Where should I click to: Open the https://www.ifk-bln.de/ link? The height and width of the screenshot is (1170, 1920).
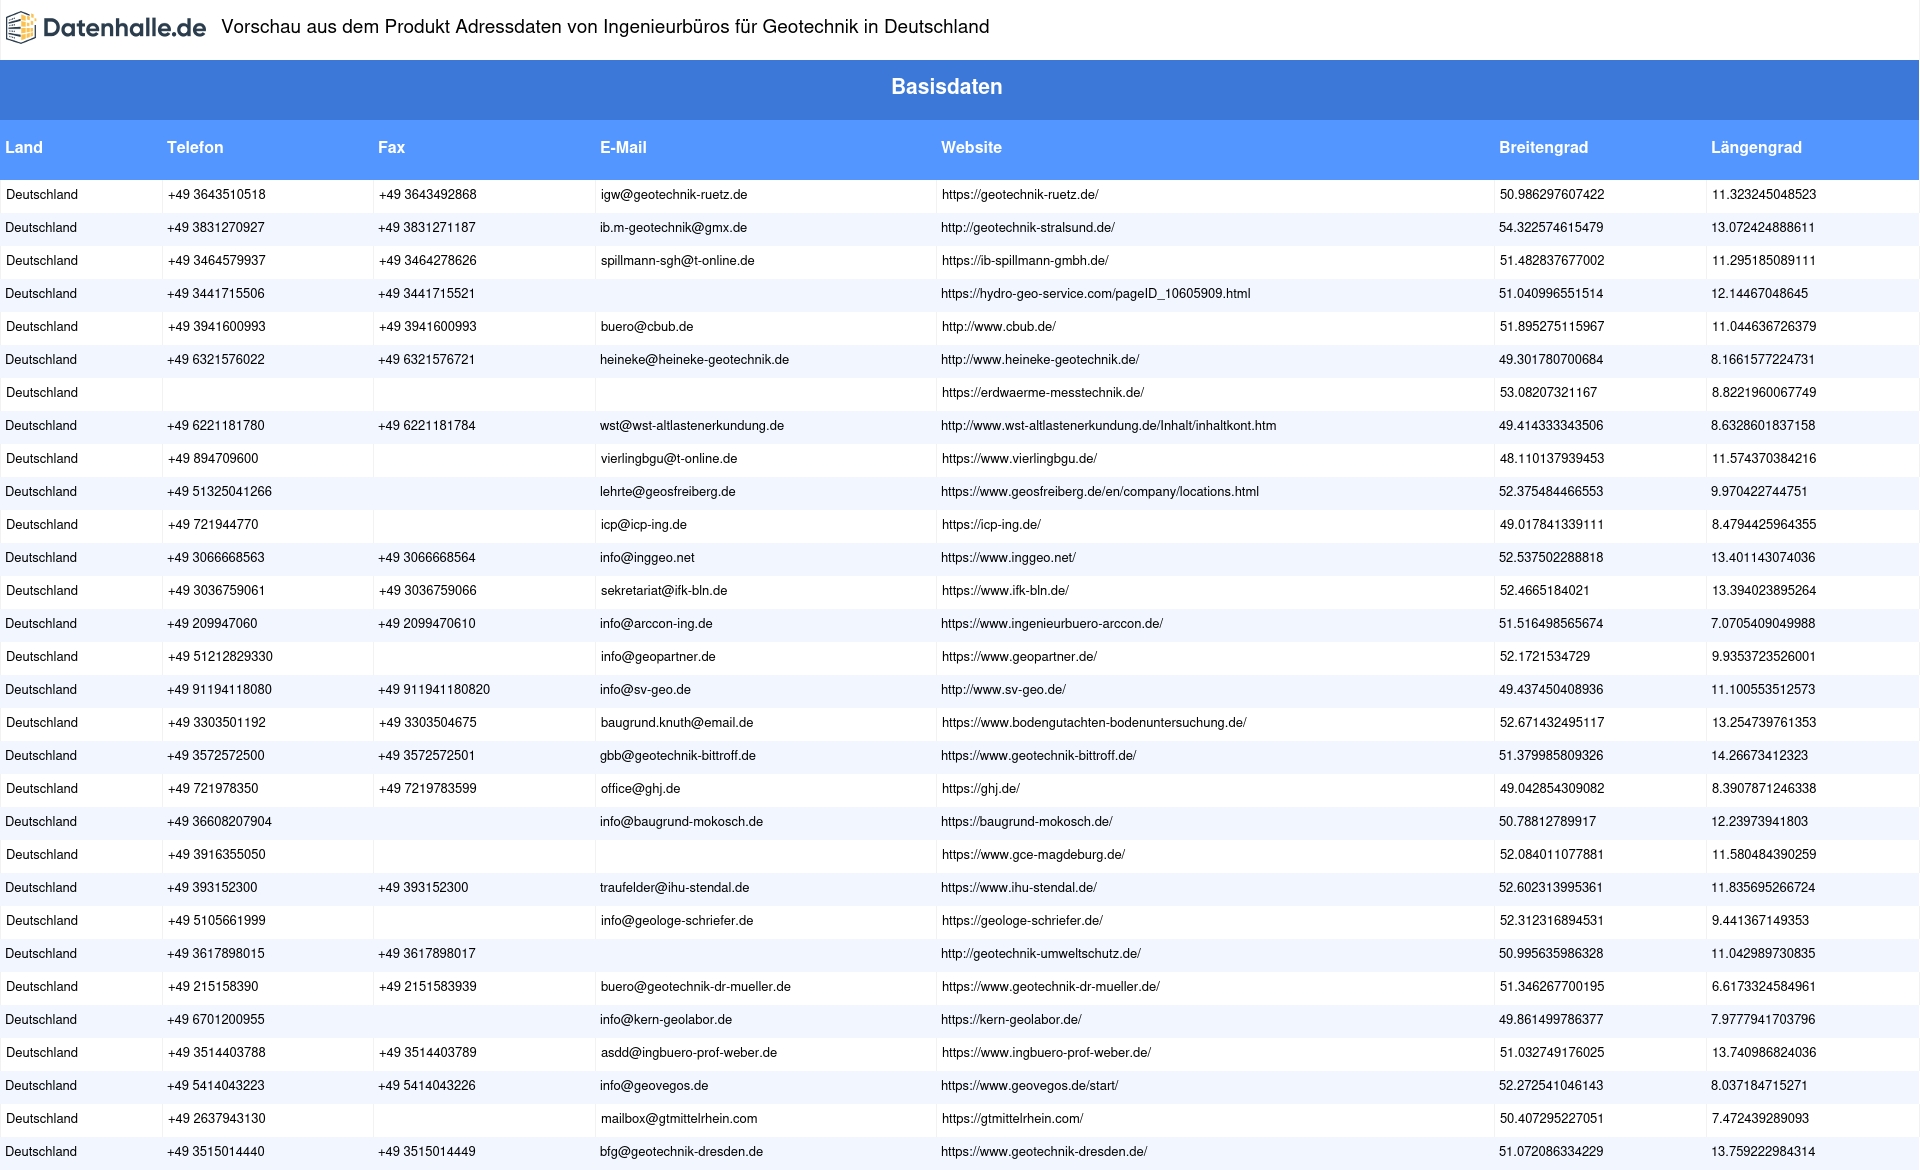click(1005, 591)
